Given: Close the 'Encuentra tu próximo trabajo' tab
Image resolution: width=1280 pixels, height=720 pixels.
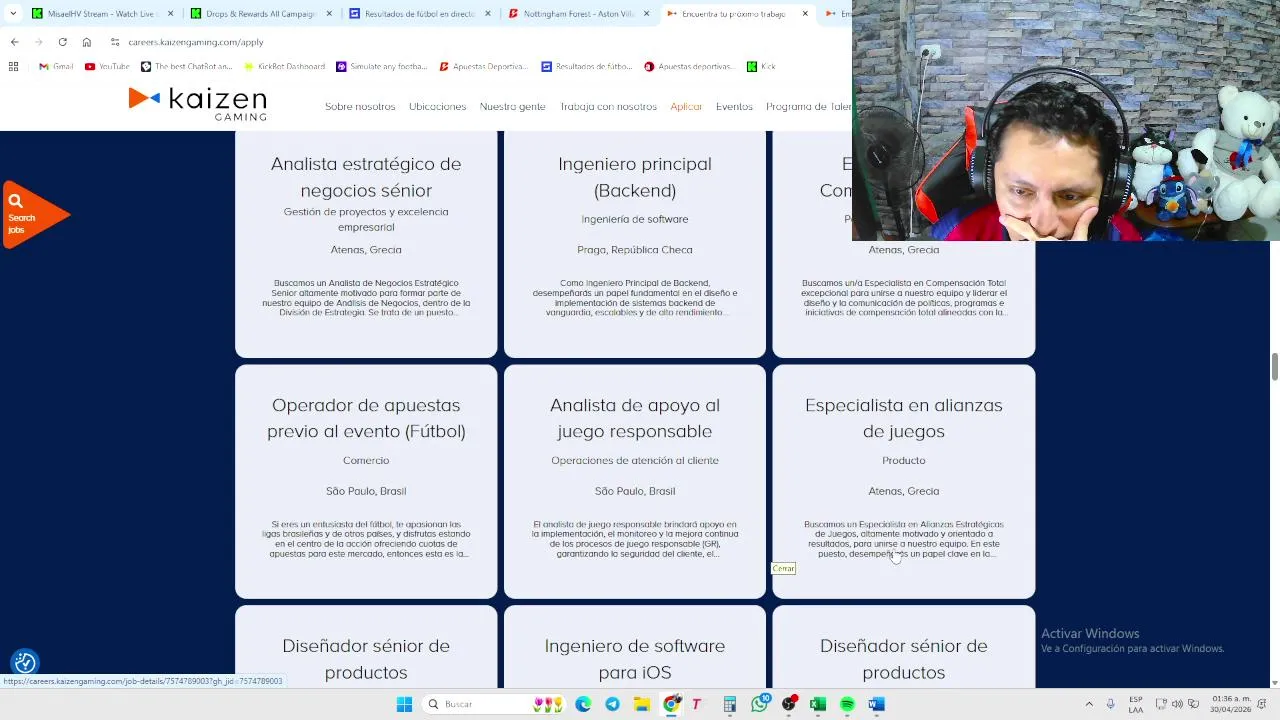Looking at the screenshot, I should click(x=805, y=14).
